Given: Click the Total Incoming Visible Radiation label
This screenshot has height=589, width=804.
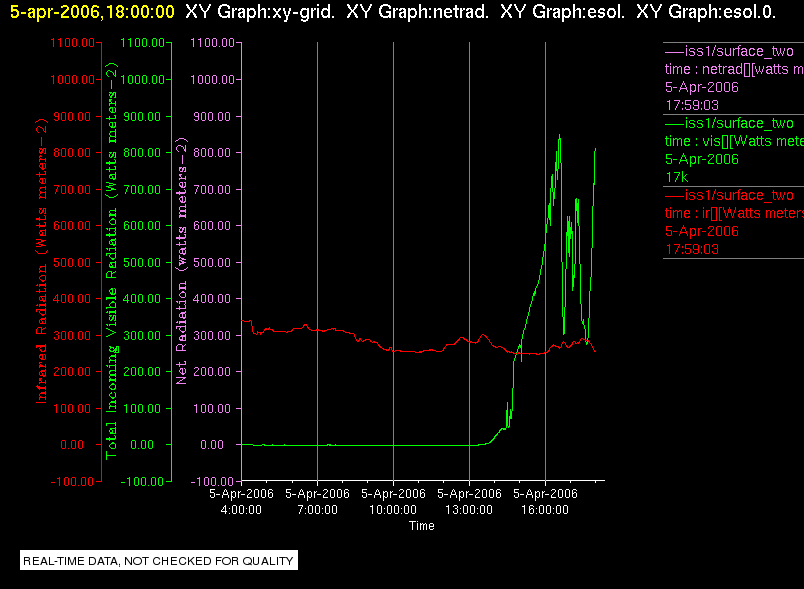Looking at the screenshot, I should pos(112,261).
